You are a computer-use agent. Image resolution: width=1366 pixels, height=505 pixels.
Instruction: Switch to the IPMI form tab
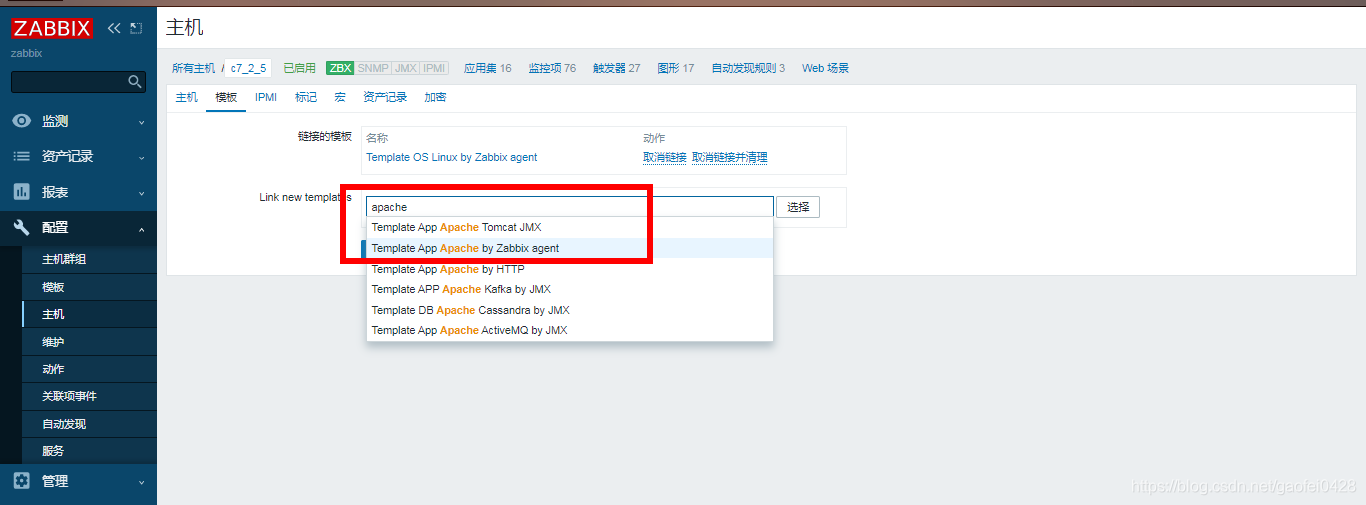pyautogui.click(x=266, y=97)
